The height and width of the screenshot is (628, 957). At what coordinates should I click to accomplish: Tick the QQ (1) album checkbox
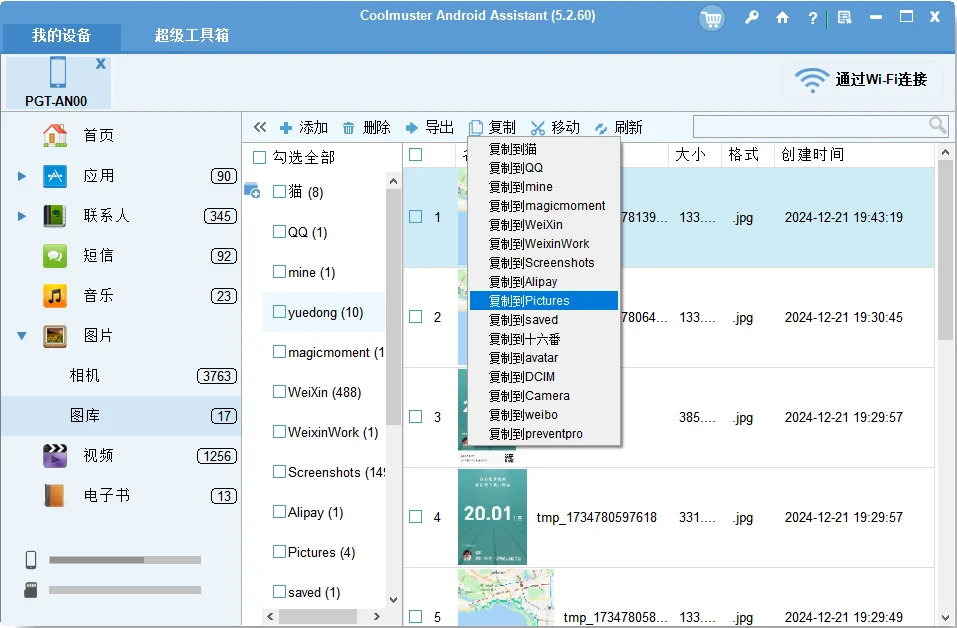279,232
